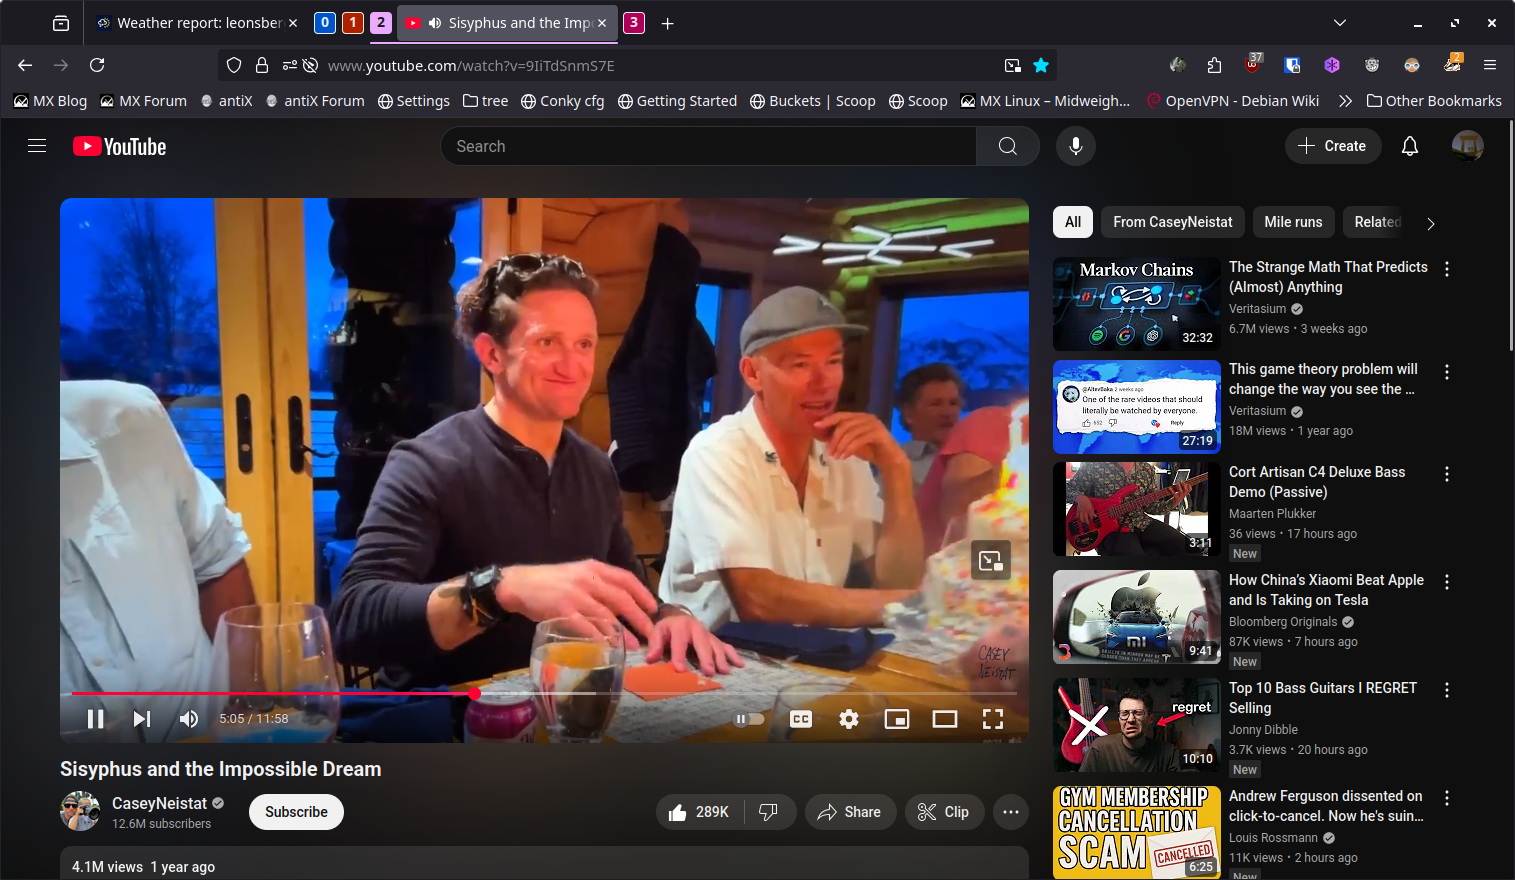Enter full screen mode
This screenshot has height=880, width=1515.
tap(993, 719)
